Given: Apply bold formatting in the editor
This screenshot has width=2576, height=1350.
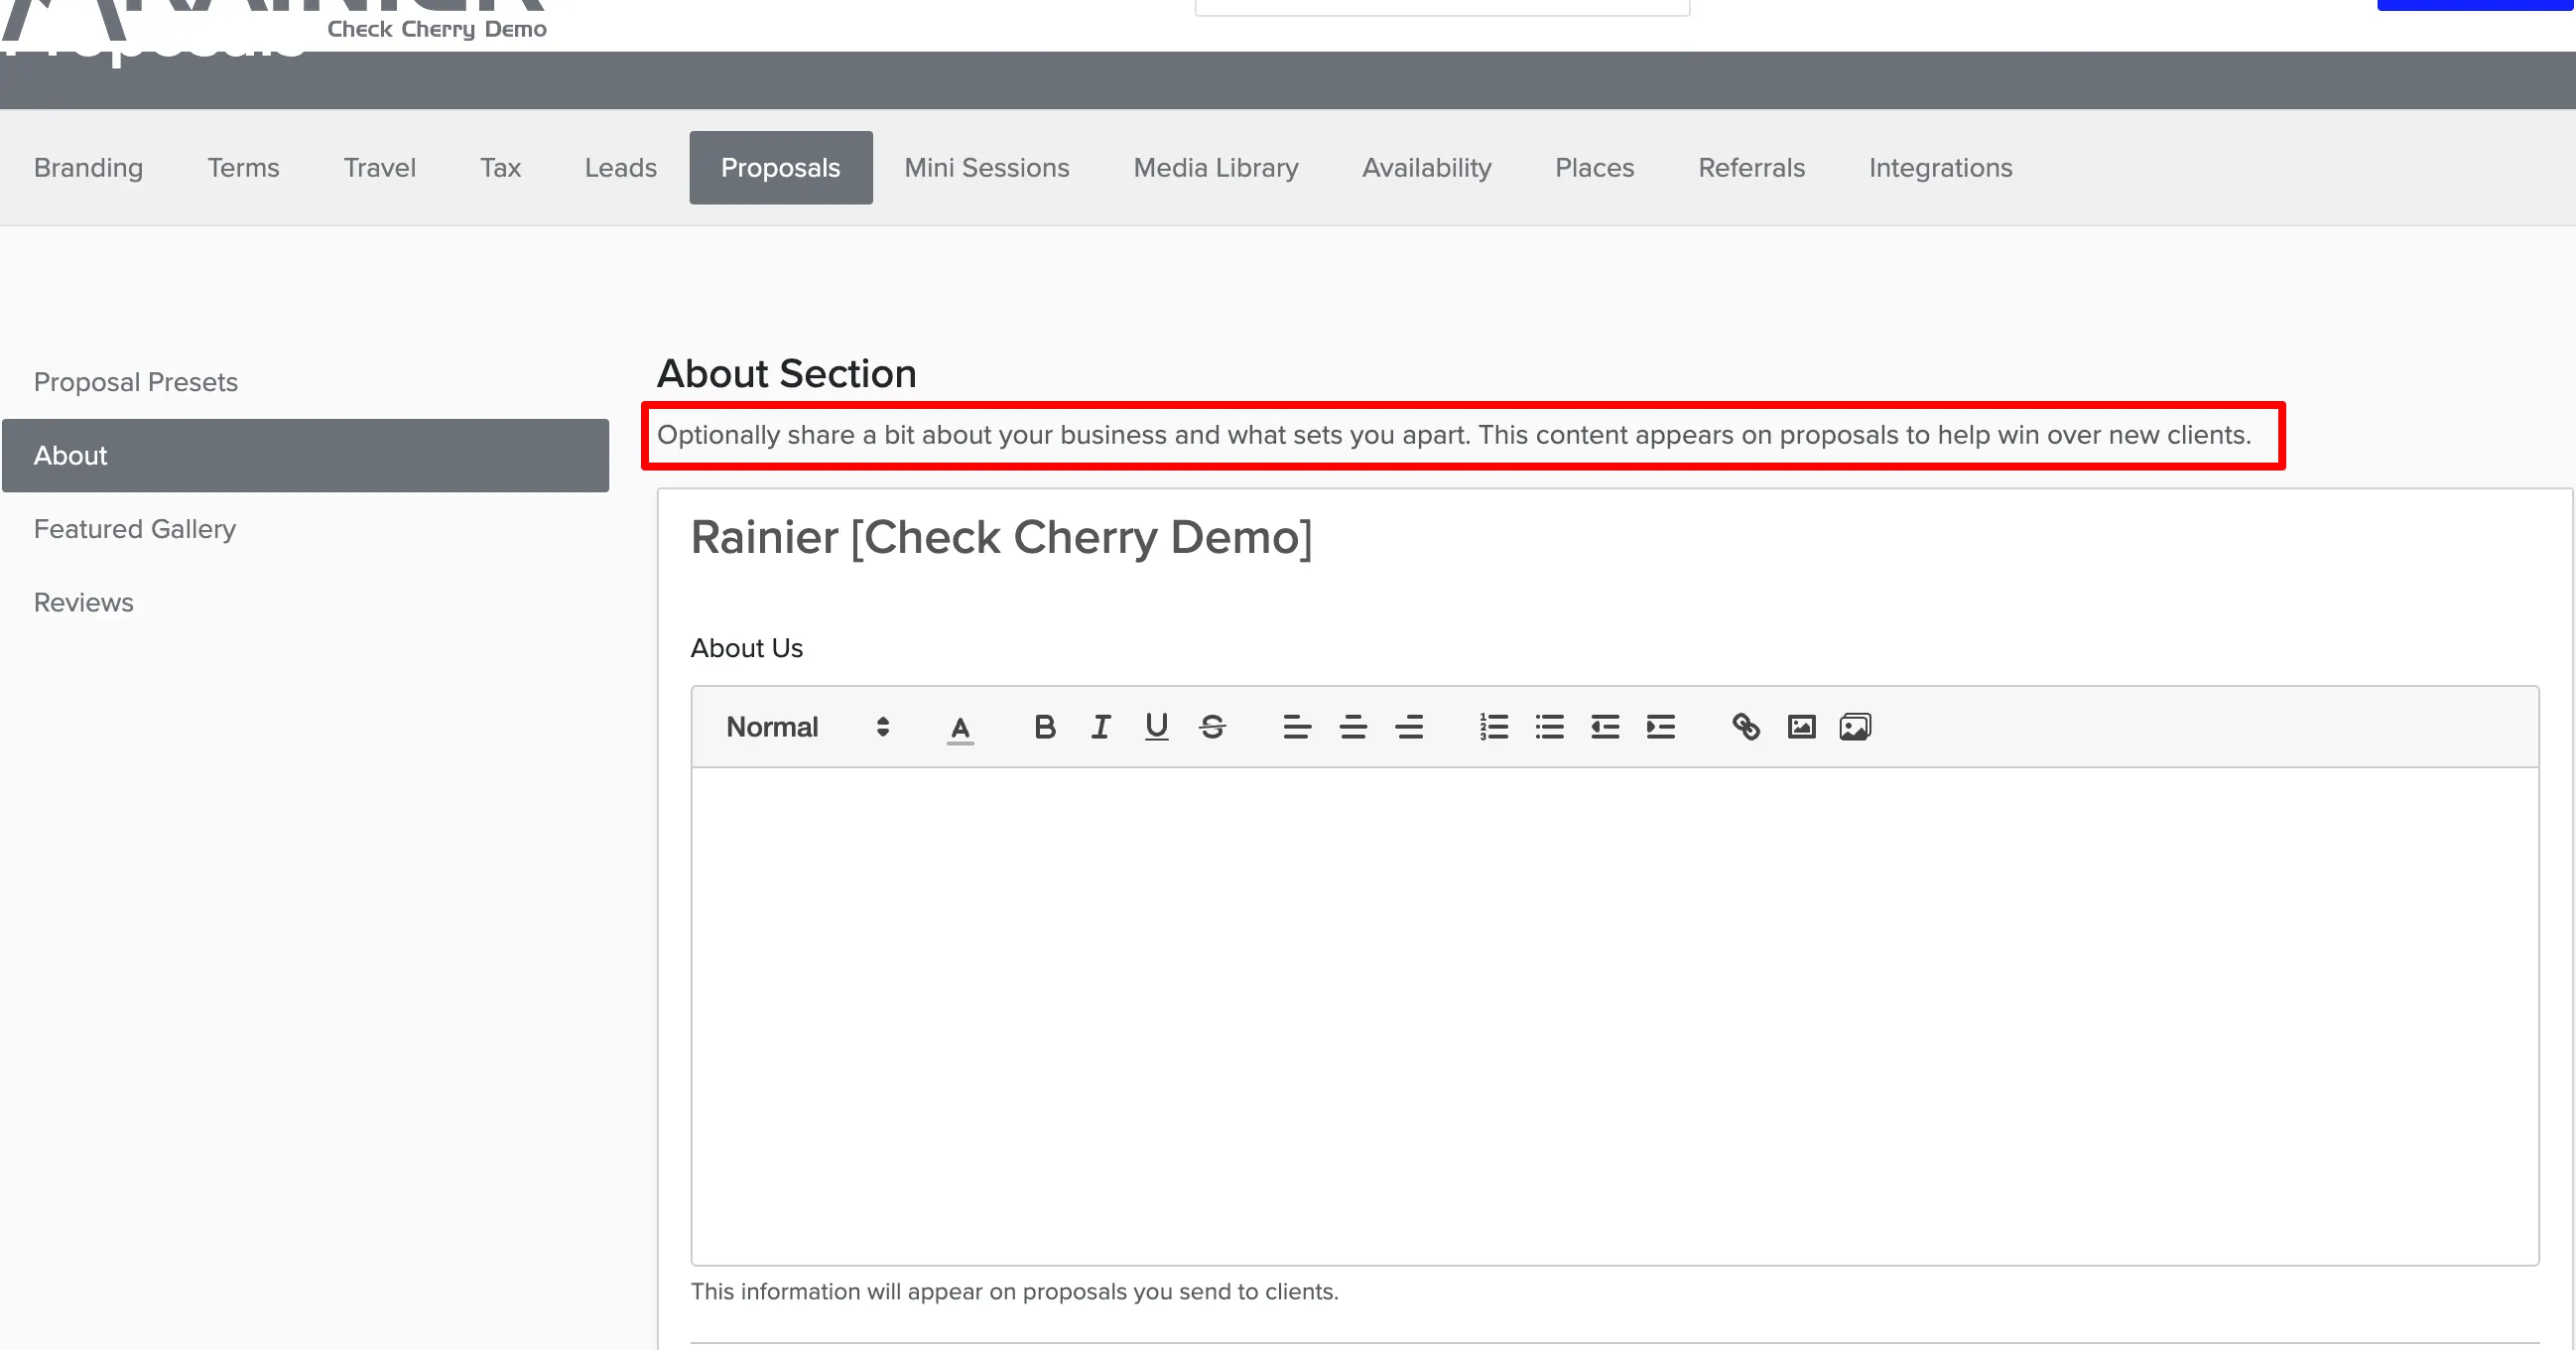Looking at the screenshot, I should [1045, 727].
